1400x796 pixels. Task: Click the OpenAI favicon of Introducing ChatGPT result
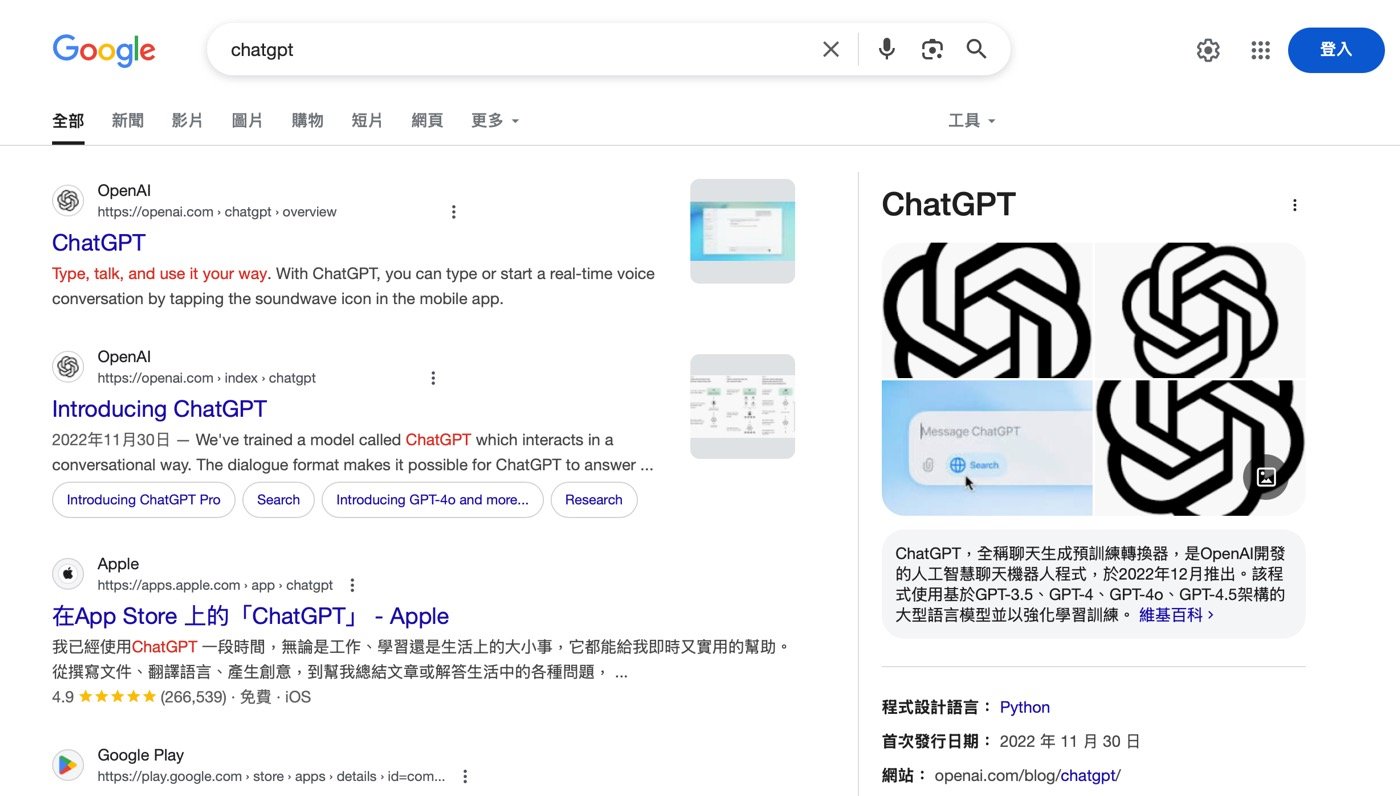coord(68,367)
